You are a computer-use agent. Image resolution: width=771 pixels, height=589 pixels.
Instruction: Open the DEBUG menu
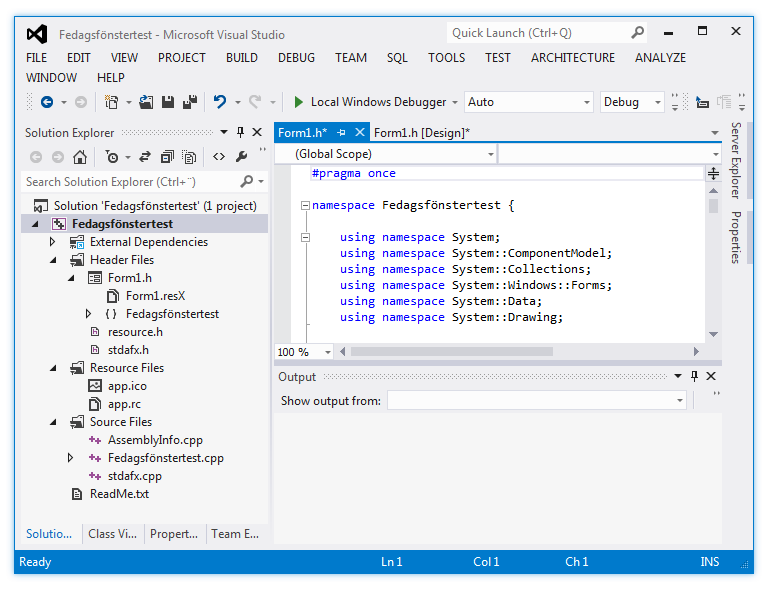(x=296, y=58)
